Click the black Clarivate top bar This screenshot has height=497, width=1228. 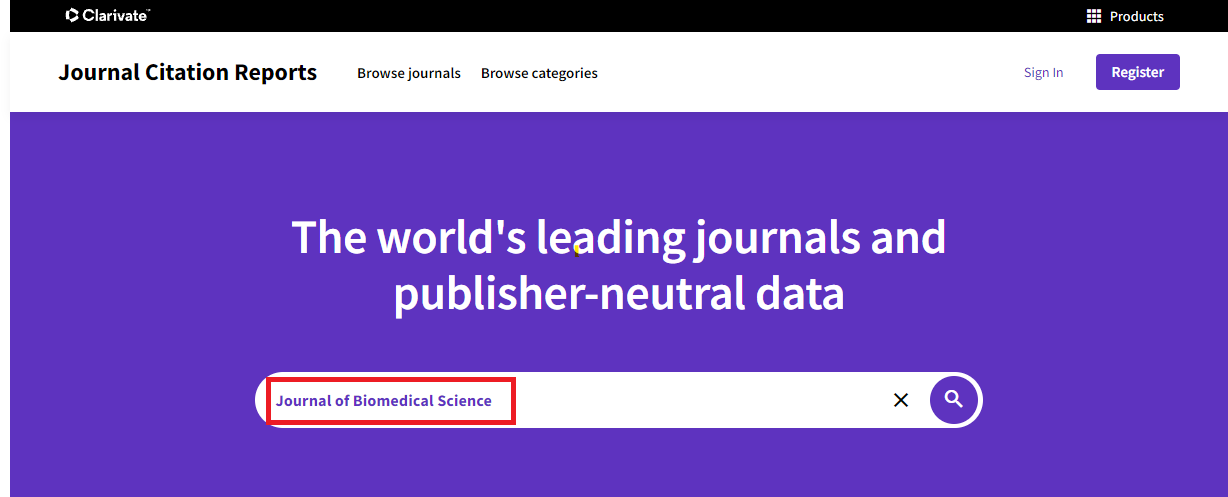pos(600,16)
